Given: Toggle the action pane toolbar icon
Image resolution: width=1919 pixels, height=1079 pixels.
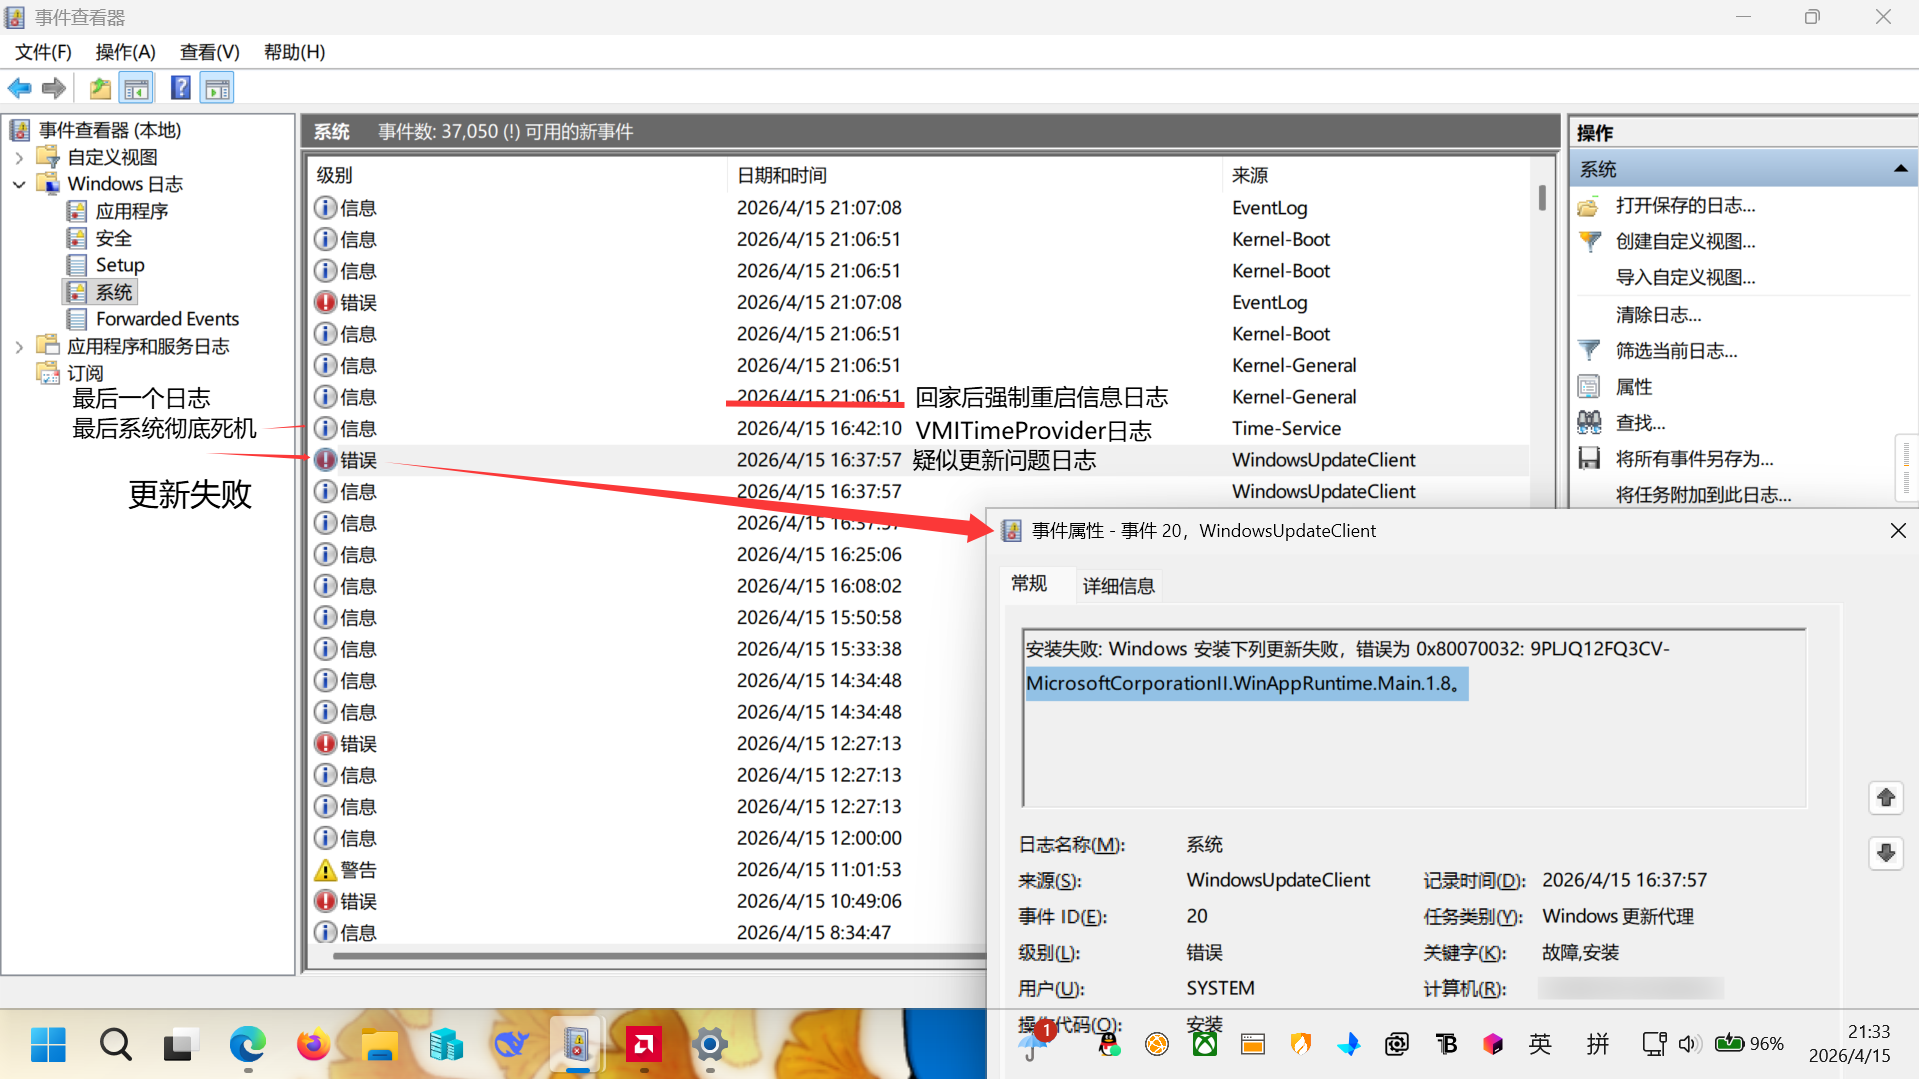Looking at the screenshot, I should (218, 89).
